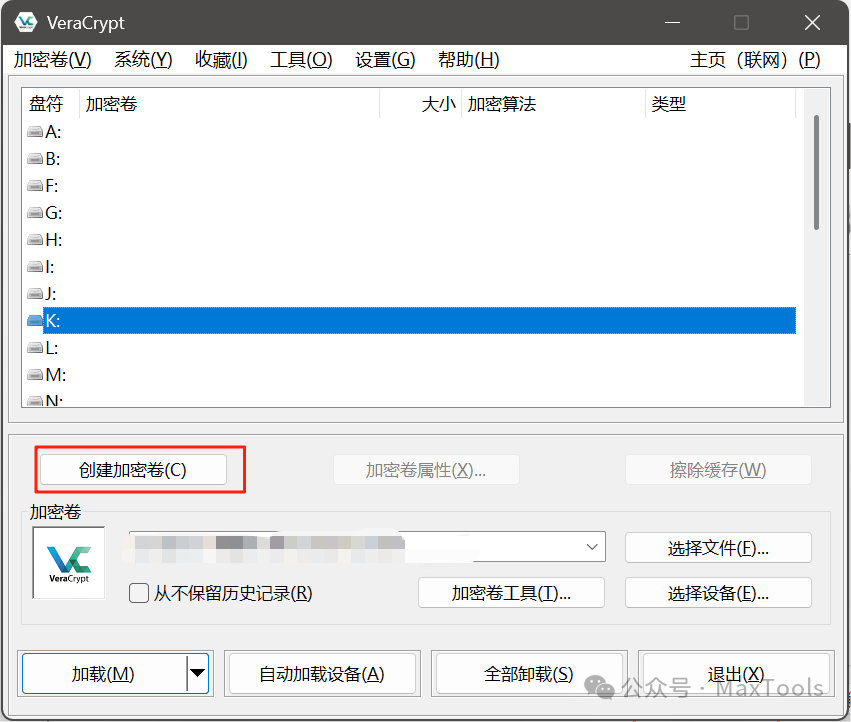
Task: Select drive letter F: text
Action: 52,186
